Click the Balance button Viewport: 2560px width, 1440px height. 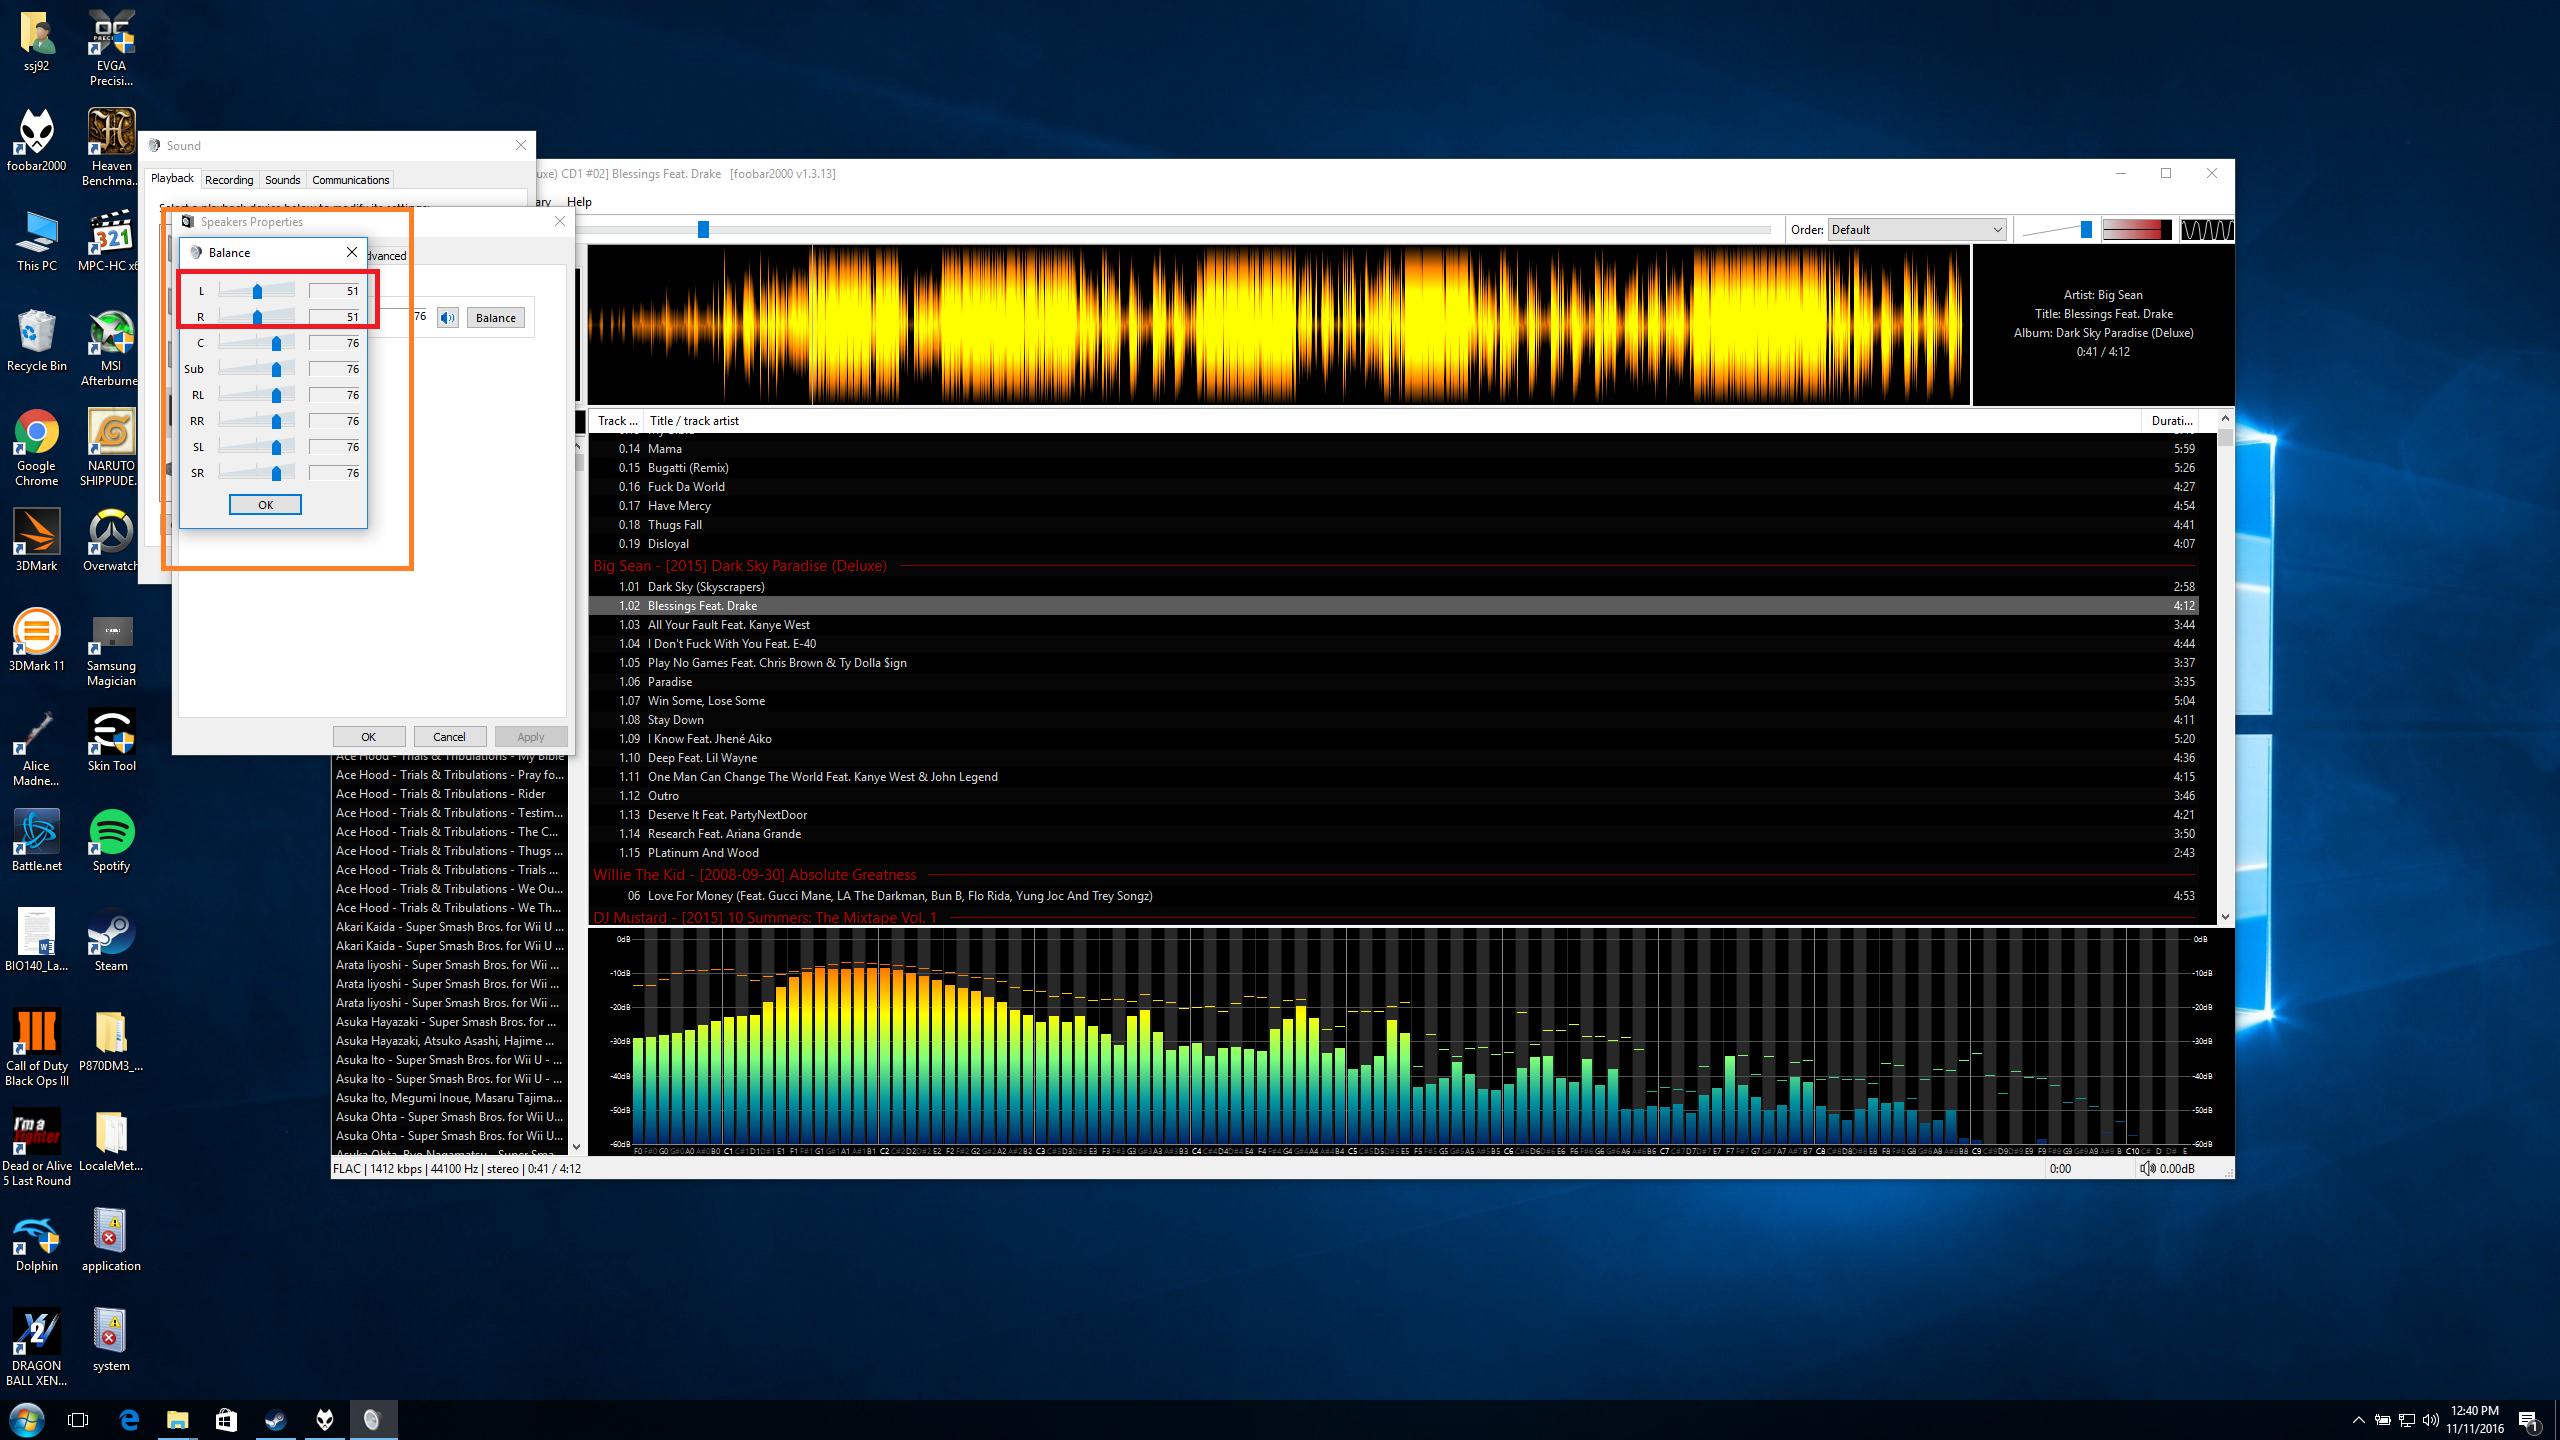coord(495,318)
